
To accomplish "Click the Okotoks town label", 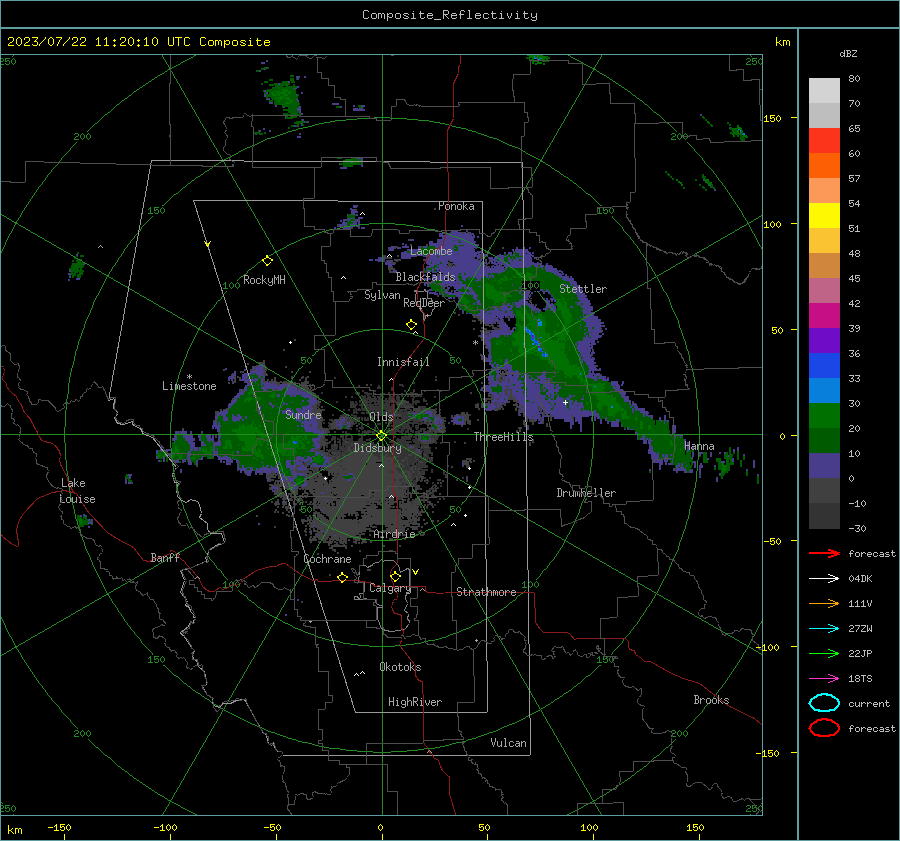I will 400,667.
